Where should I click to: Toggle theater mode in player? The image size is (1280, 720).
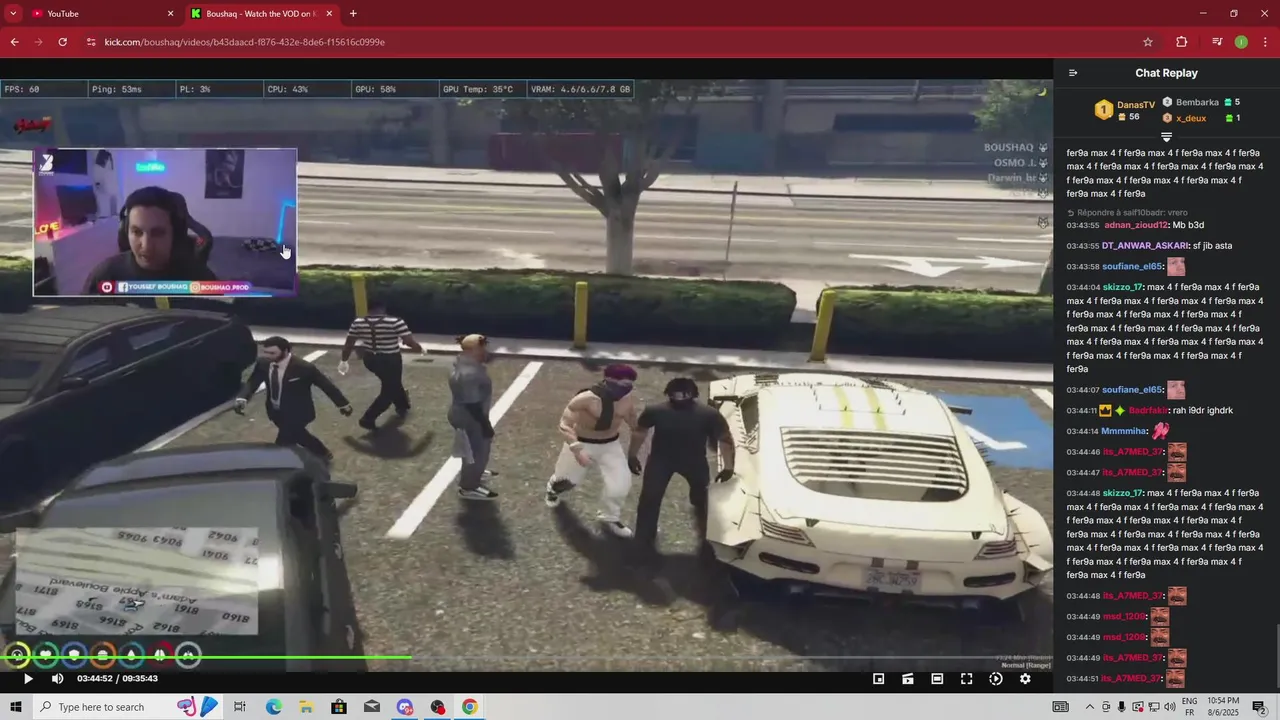click(937, 679)
